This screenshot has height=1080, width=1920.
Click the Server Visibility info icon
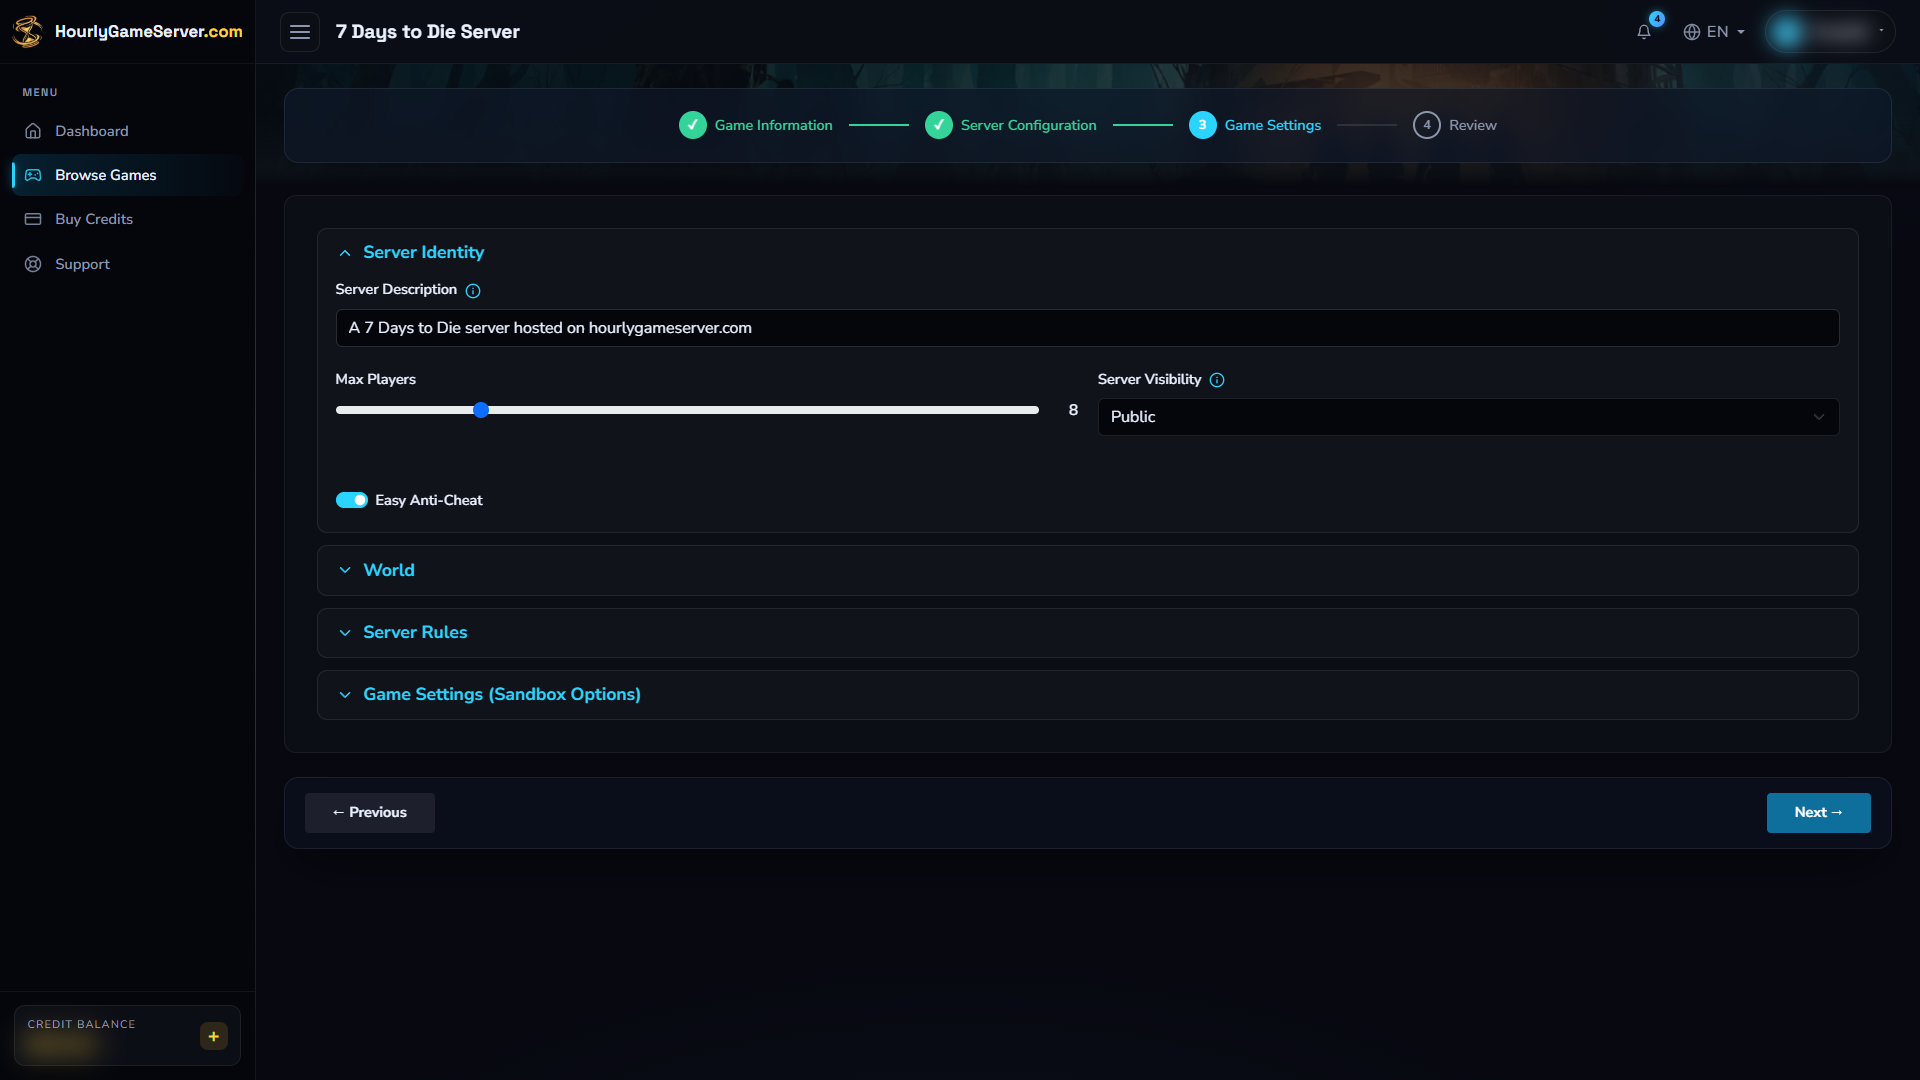(1217, 380)
